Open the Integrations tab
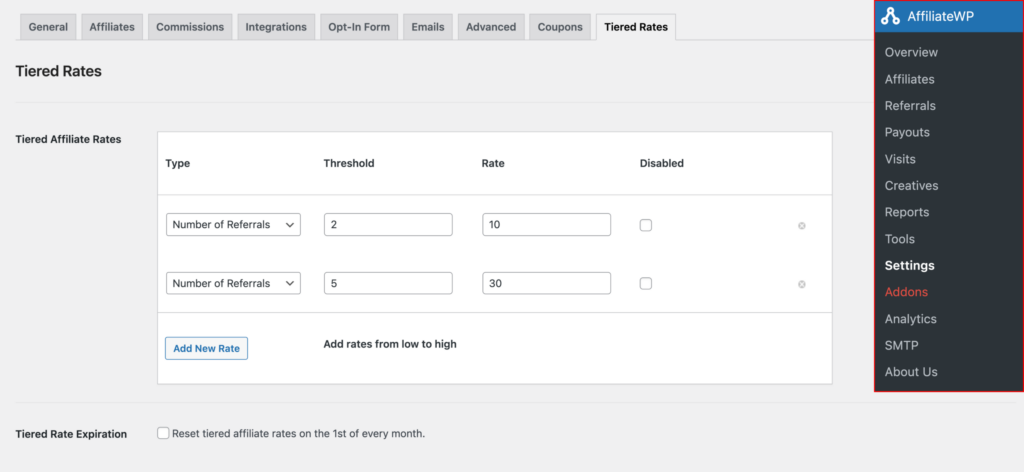The width and height of the screenshot is (1024, 472). tap(276, 27)
